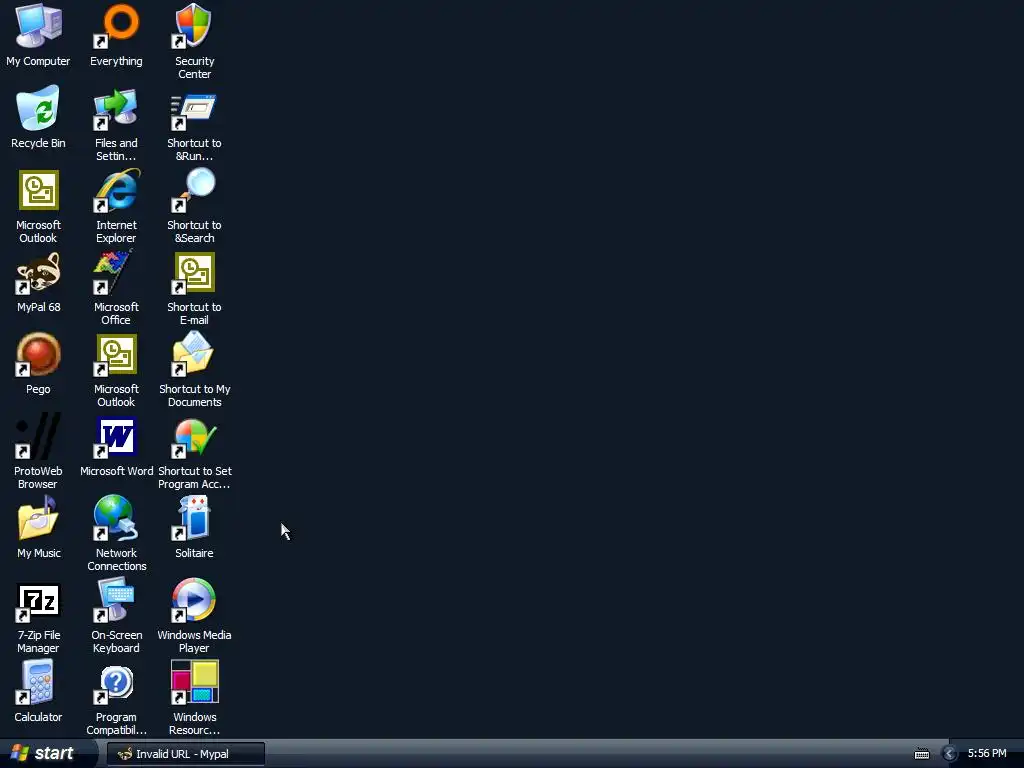Image resolution: width=1024 pixels, height=768 pixels.
Task: Select the My Music folder icon
Action: [39, 519]
